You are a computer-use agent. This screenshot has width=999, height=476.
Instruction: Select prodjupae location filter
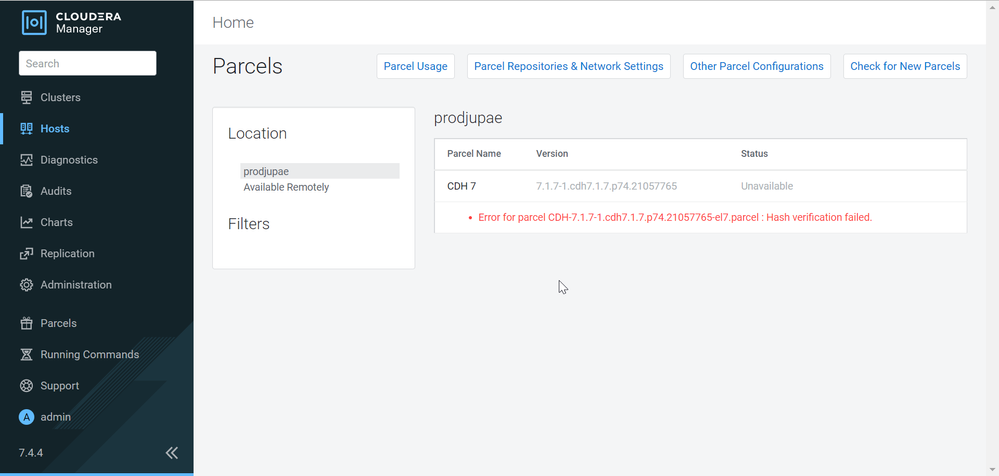tap(320, 171)
